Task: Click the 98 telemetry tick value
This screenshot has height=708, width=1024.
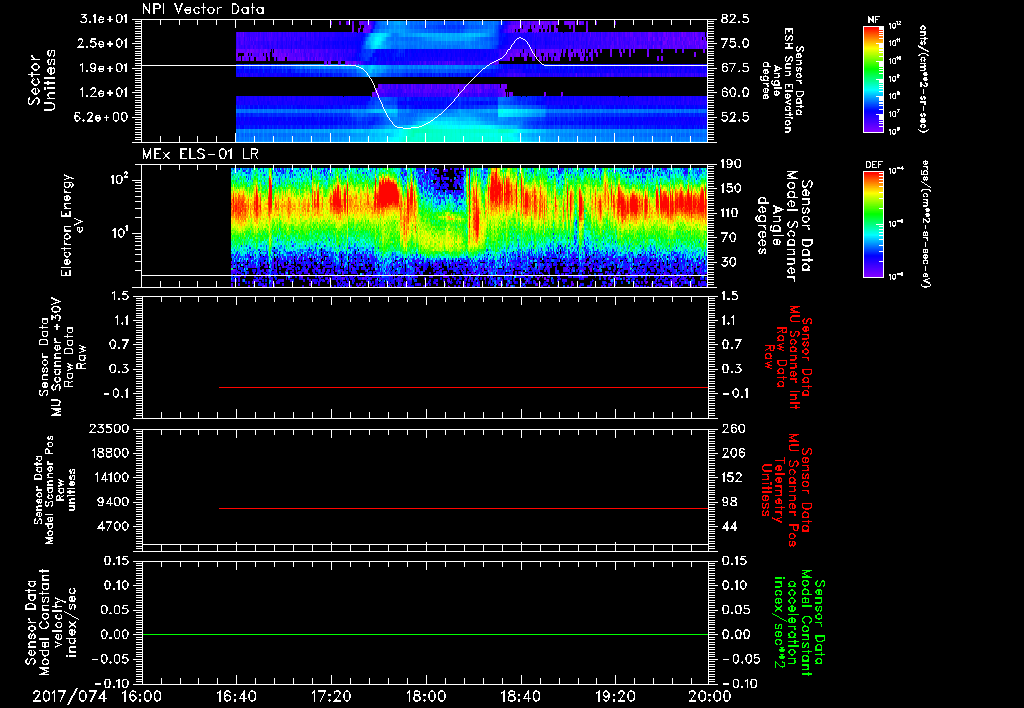Action: click(729, 502)
